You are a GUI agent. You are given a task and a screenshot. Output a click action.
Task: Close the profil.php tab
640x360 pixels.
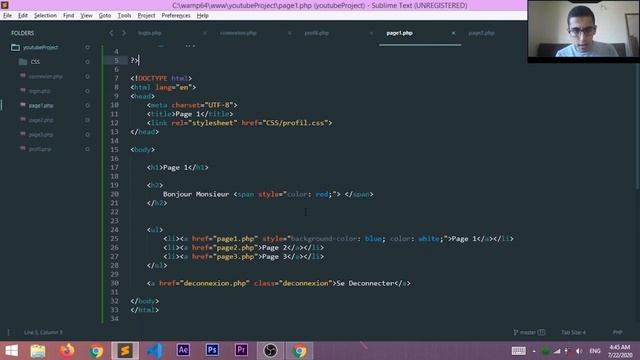point(371,33)
